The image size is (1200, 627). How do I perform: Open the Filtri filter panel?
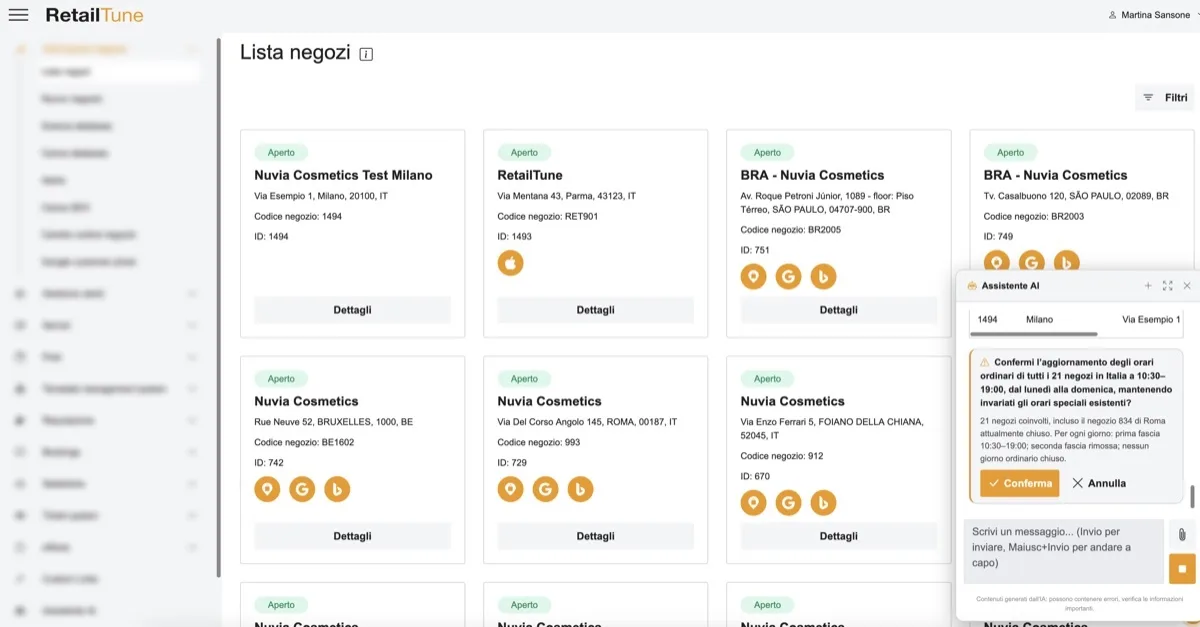click(x=1165, y=98)
